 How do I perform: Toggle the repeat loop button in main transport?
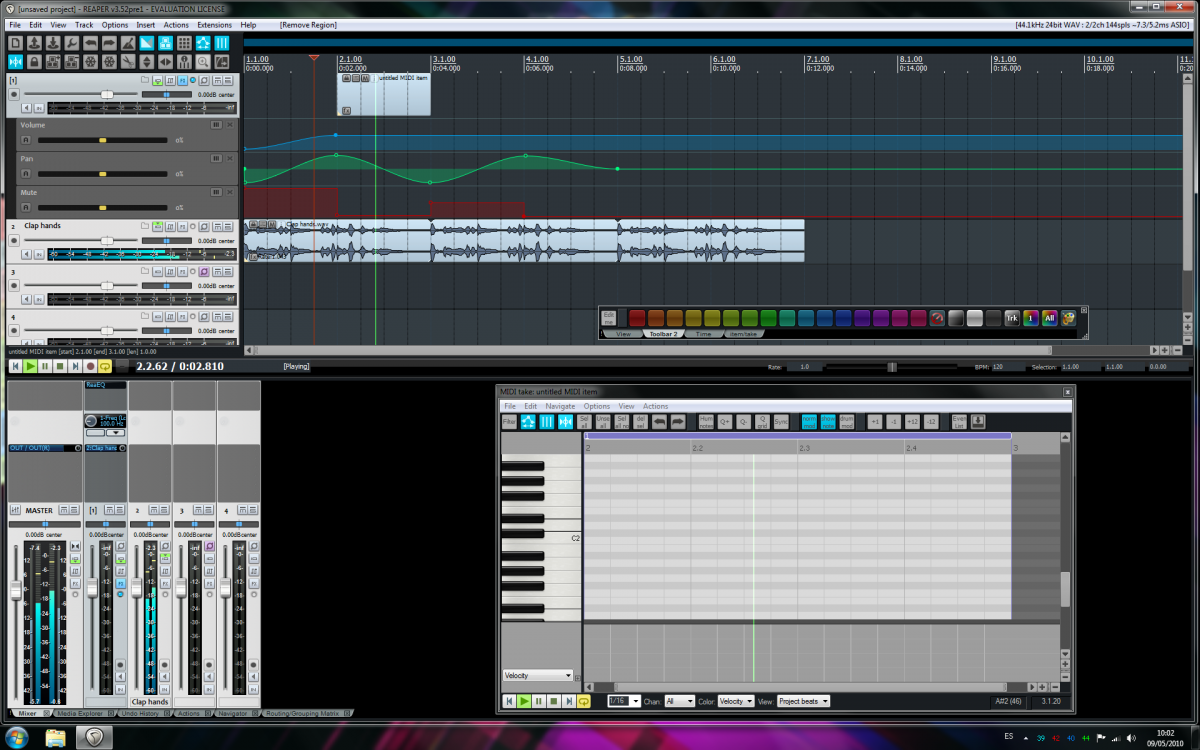click(105, 367)
